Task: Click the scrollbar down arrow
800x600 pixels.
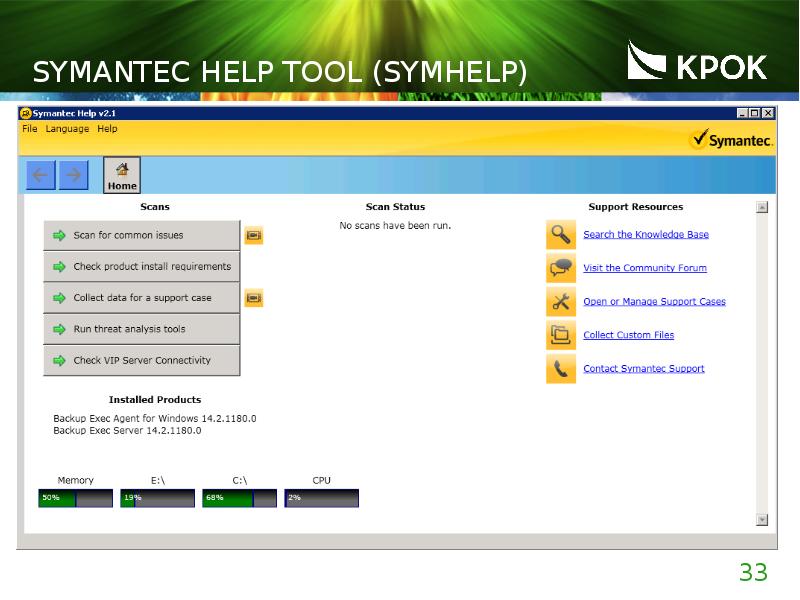Action: 762,520
